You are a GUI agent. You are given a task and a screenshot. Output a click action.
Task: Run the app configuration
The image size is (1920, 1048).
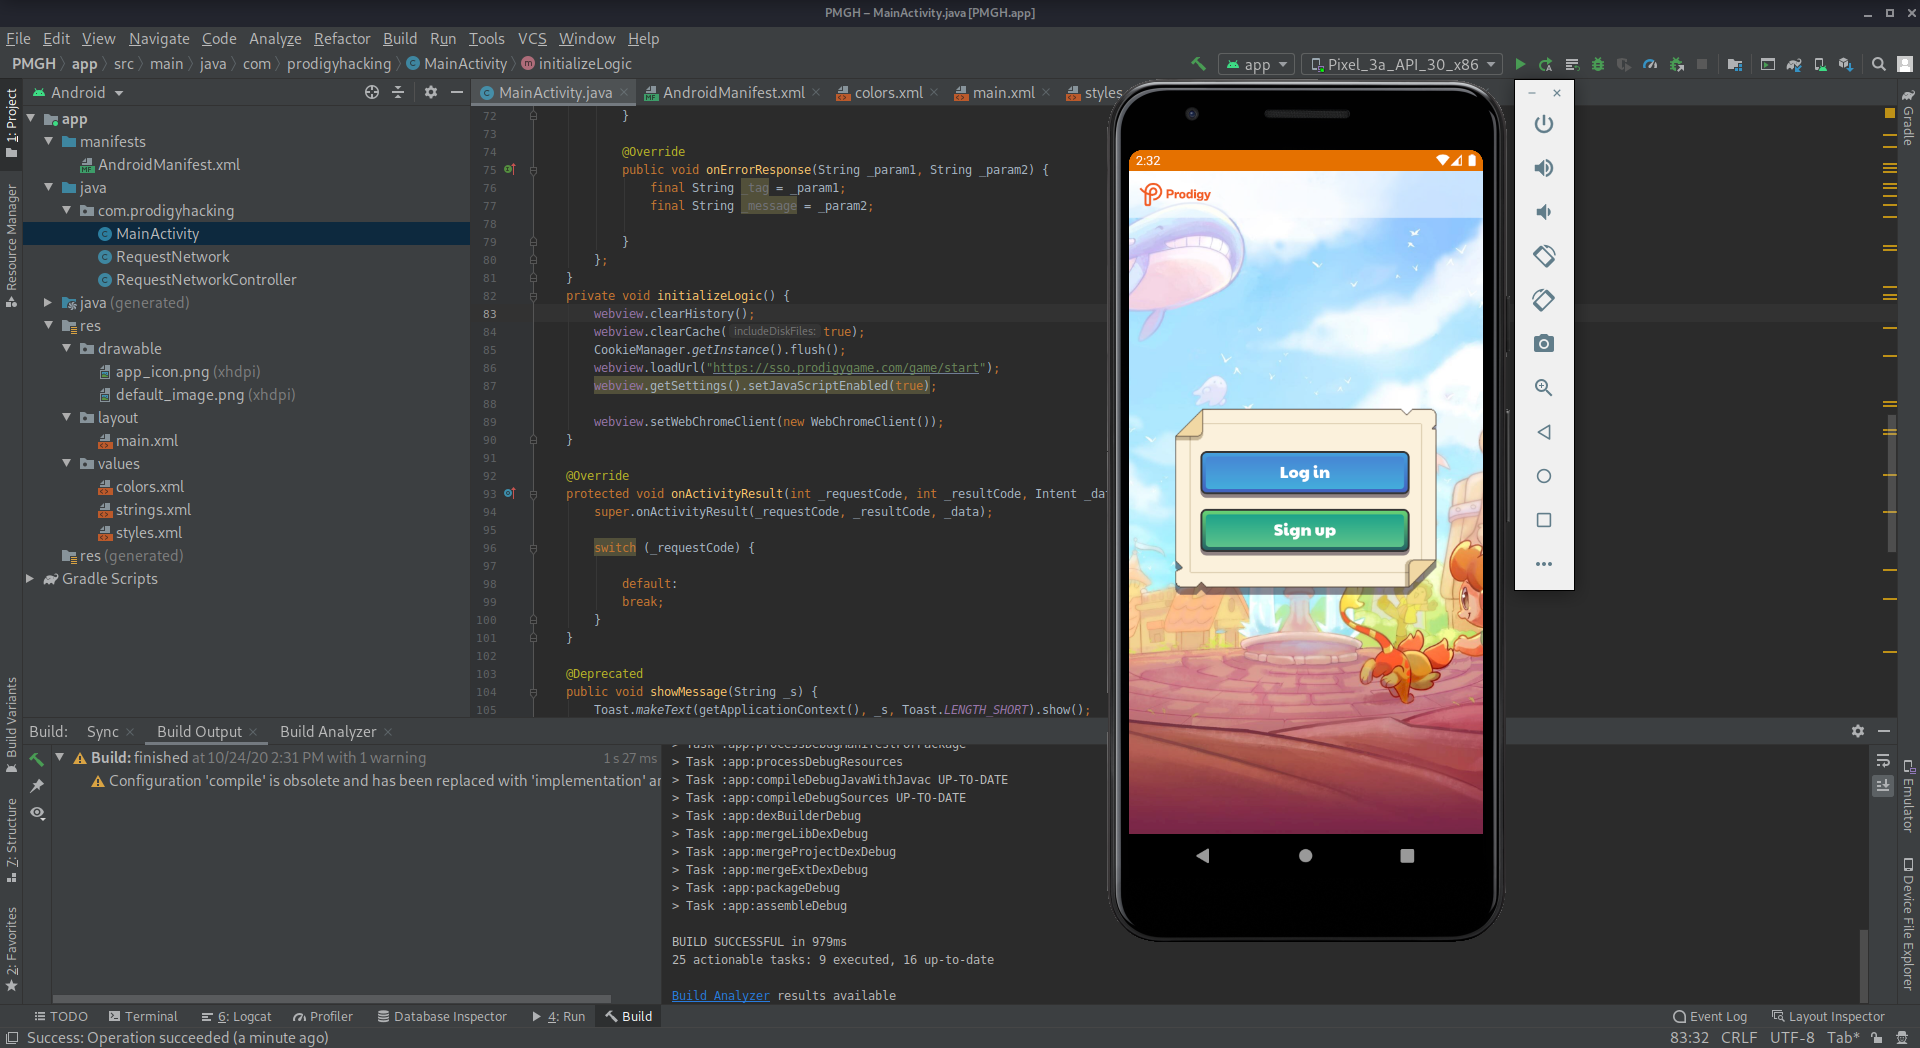[x=1520, y=63]
